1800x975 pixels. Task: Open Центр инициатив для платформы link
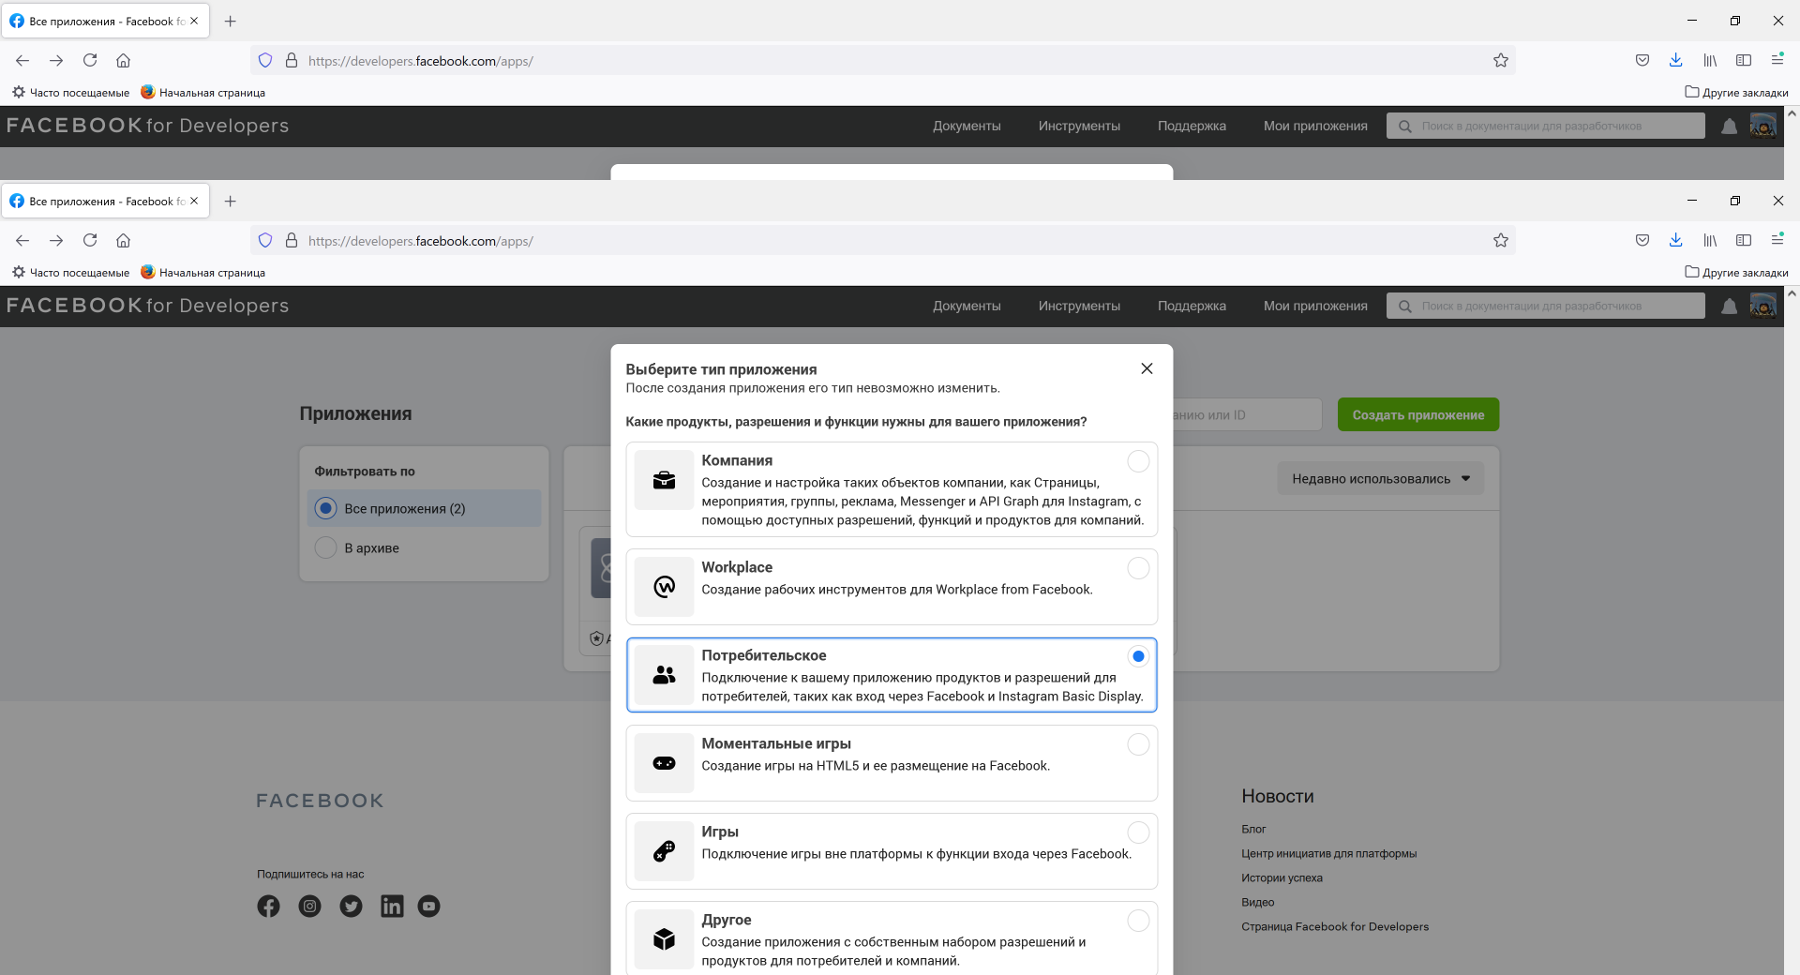point(1328,854)
